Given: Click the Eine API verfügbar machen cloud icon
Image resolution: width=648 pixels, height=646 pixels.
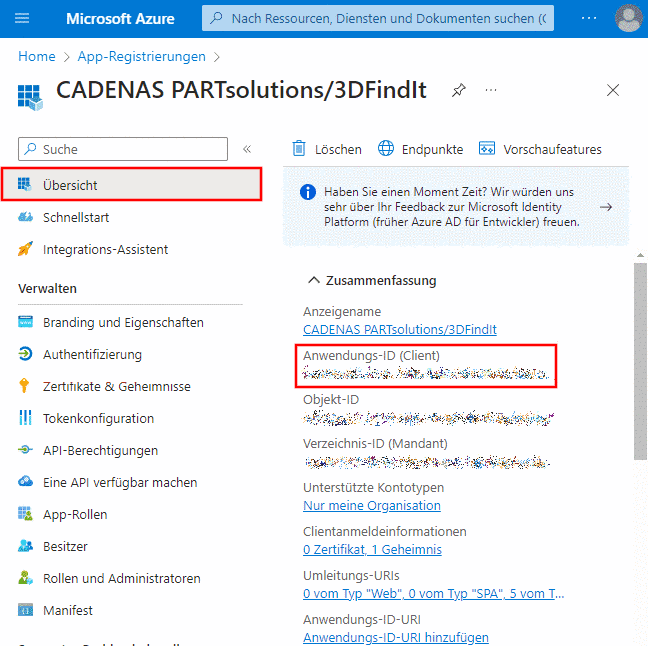Looking at the screenshot, I should 25,481.
